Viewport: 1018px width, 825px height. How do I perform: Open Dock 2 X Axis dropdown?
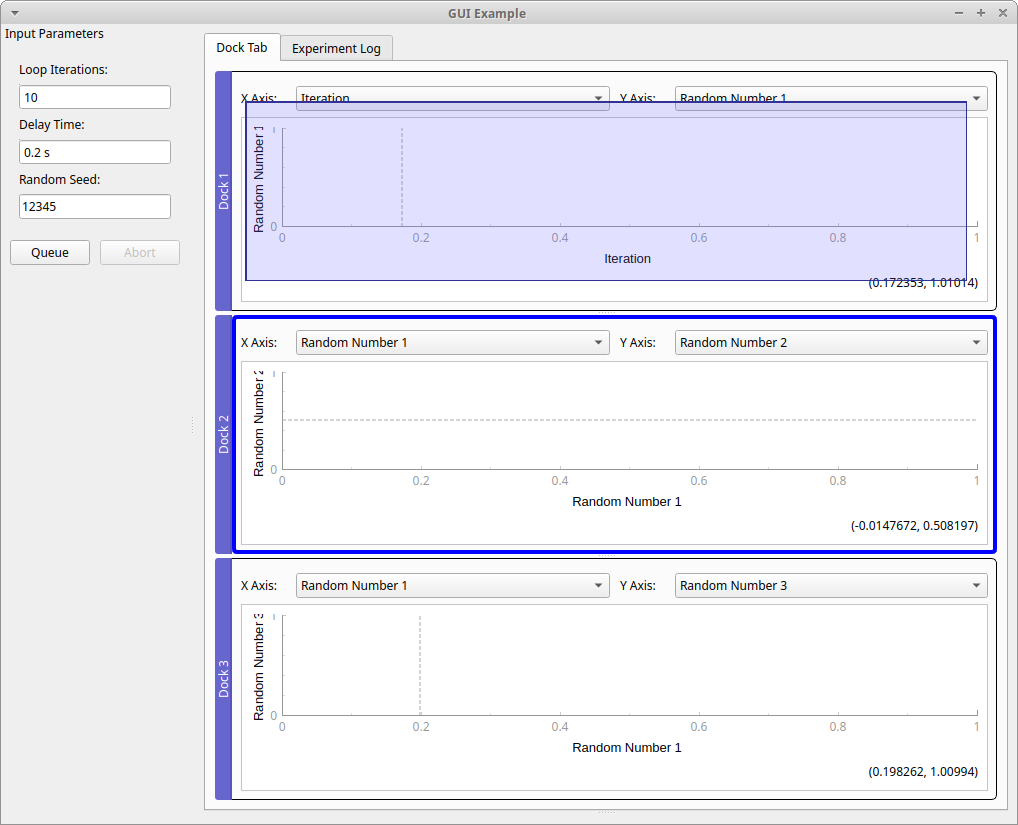pos(452,342)
